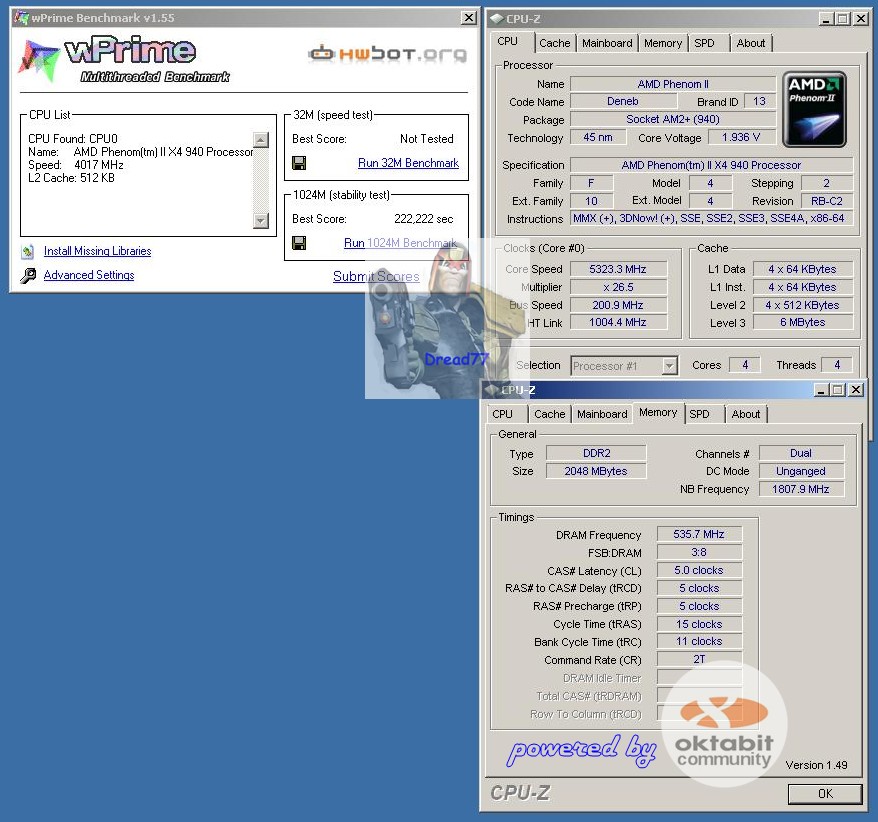Minimize the lower CPU-Z Memory window
The width and height of the screenshot is (878, 822).
[x=821, y=390]
